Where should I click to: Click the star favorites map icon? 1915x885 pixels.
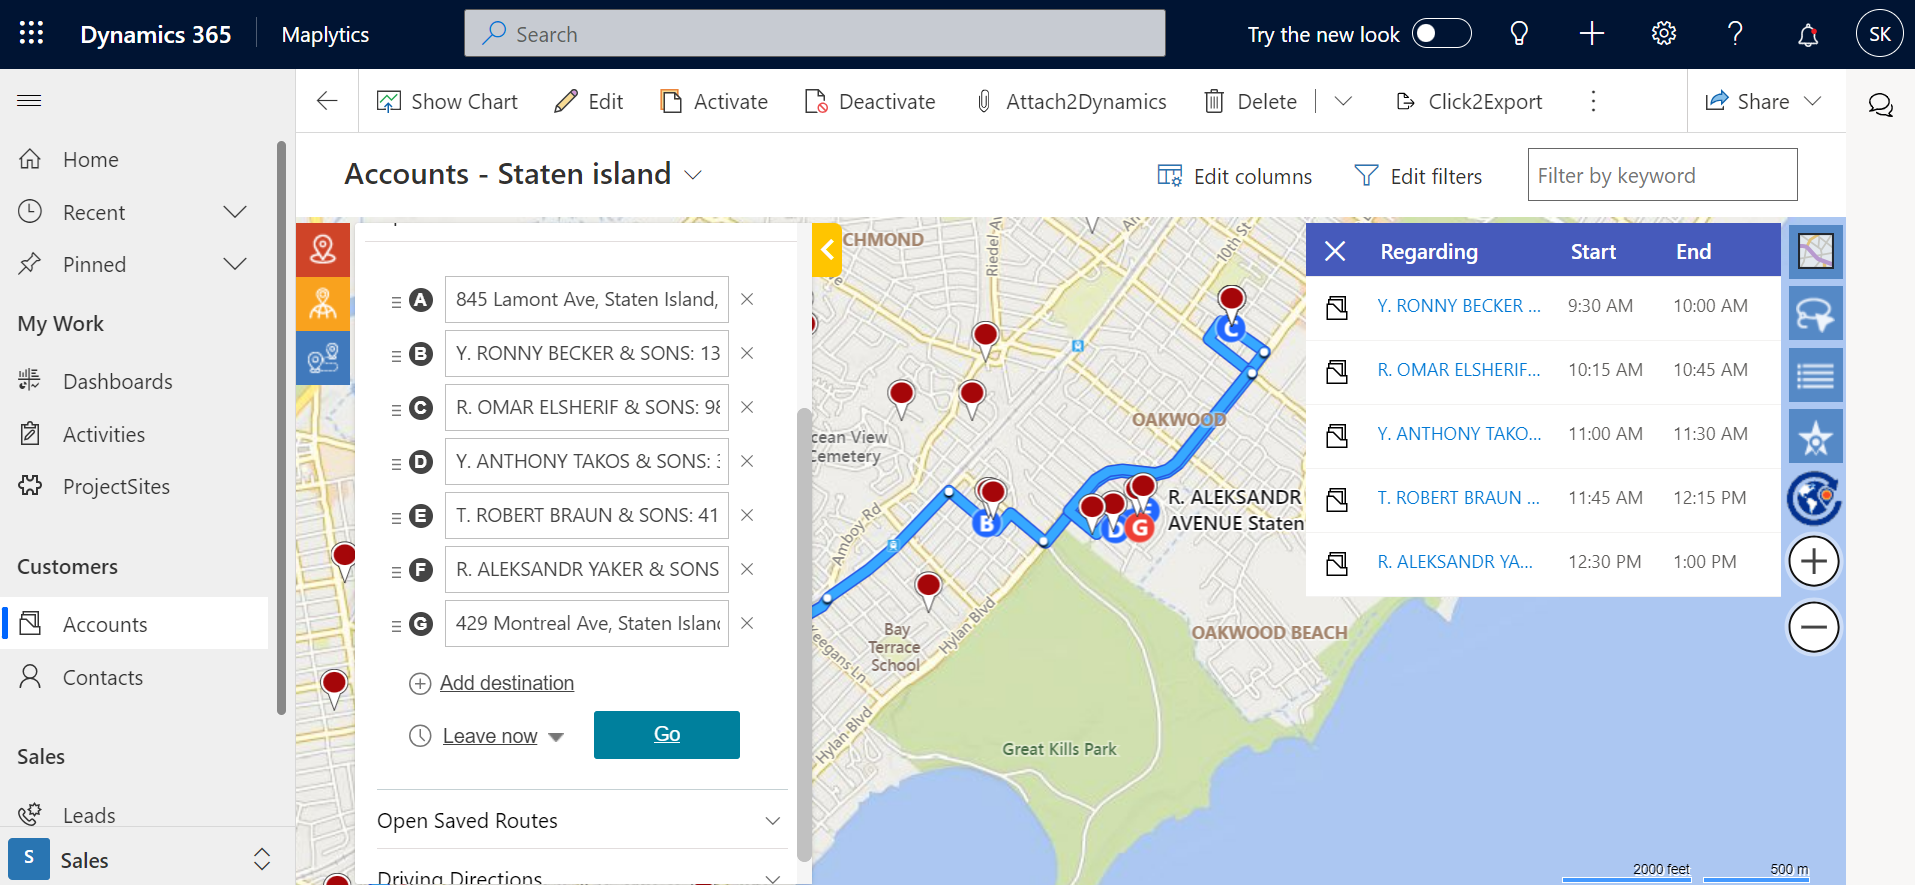(1815, 437)
